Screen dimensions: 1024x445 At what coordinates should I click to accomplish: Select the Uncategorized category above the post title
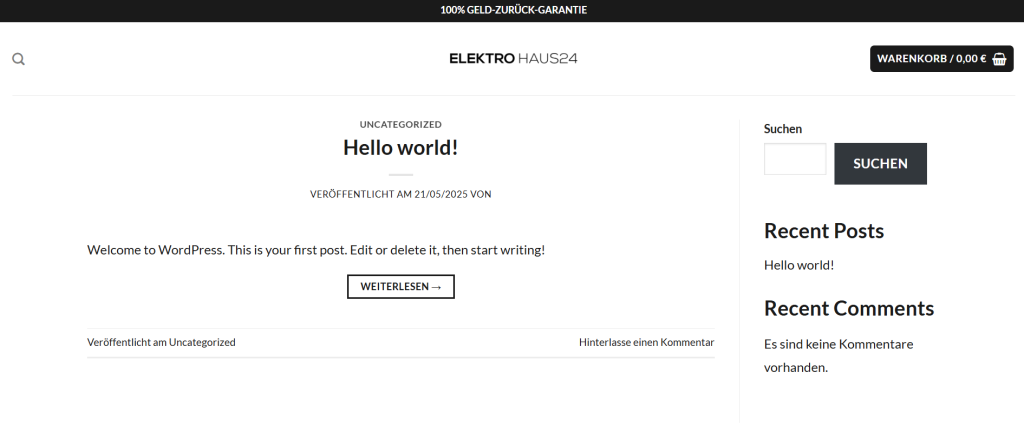pyautogui.click(x=400, y=125)
